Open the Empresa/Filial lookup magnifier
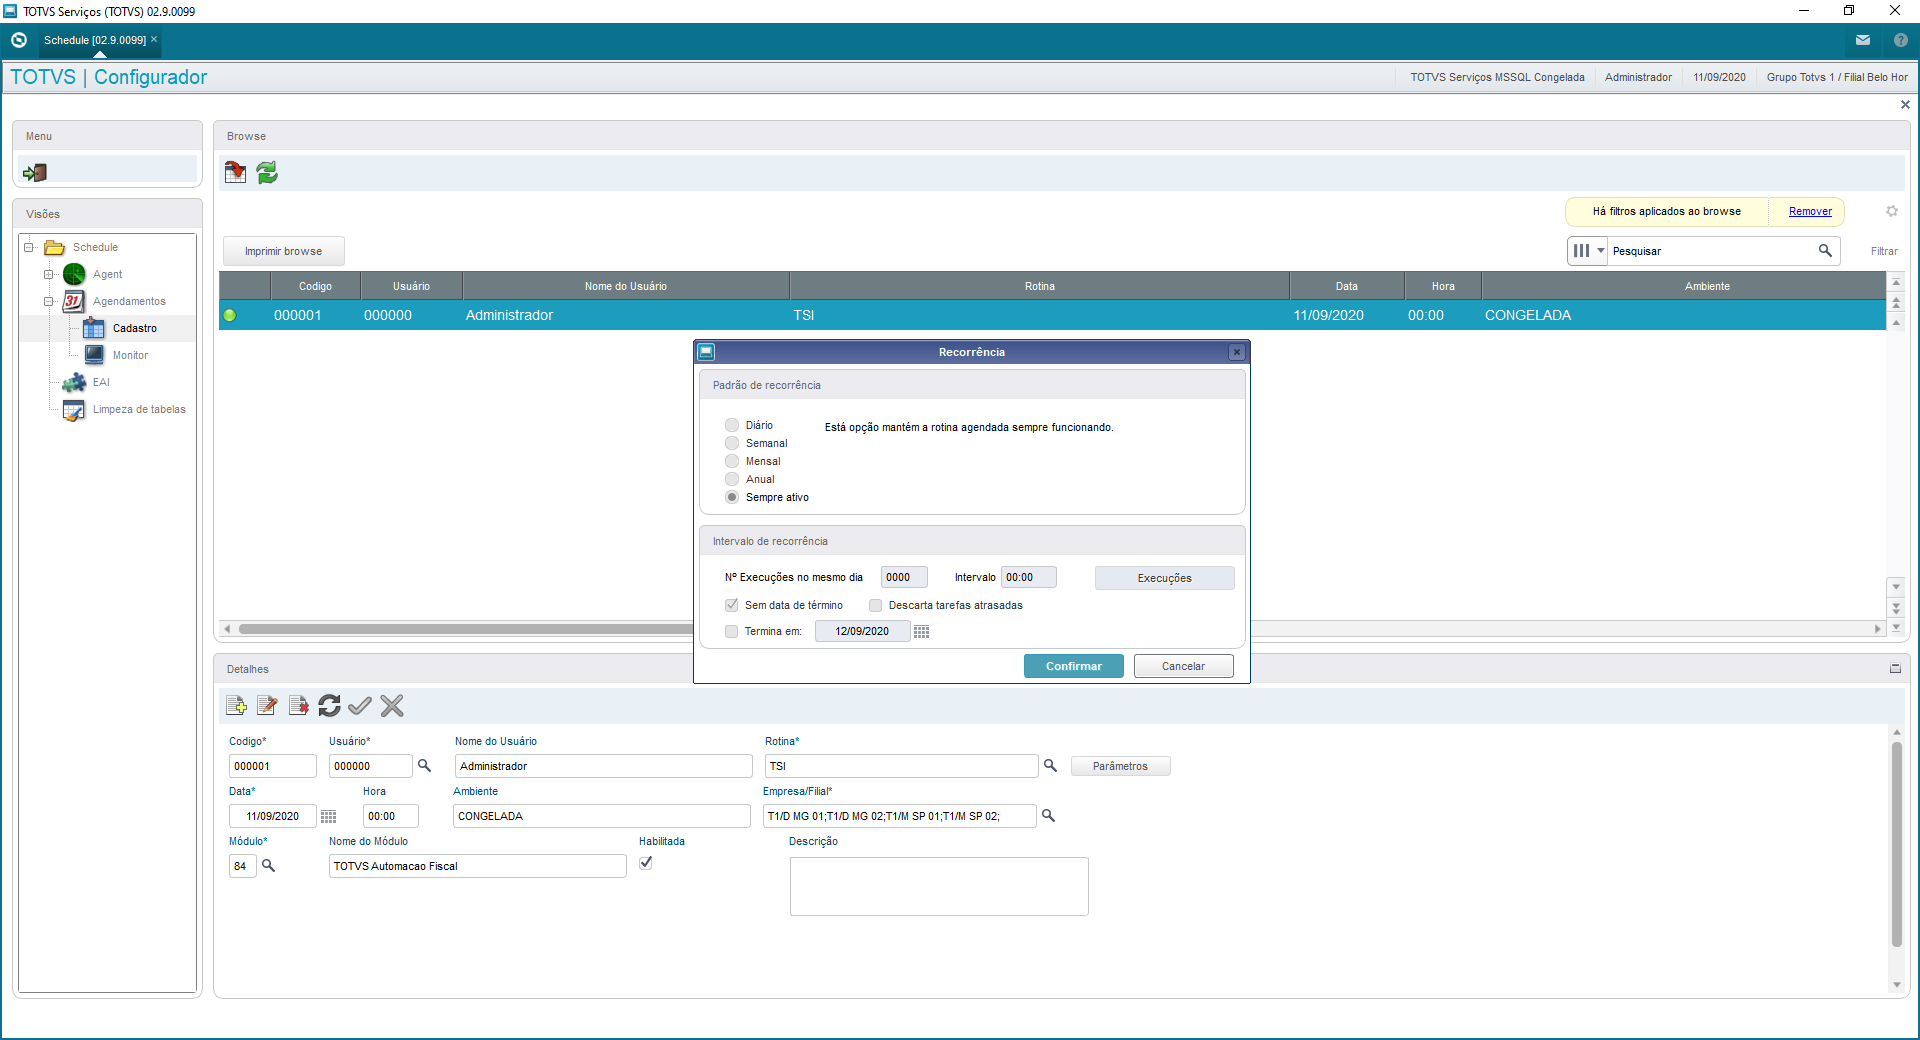Viewport: 1920px width, 1040px height. point(1048,816)
